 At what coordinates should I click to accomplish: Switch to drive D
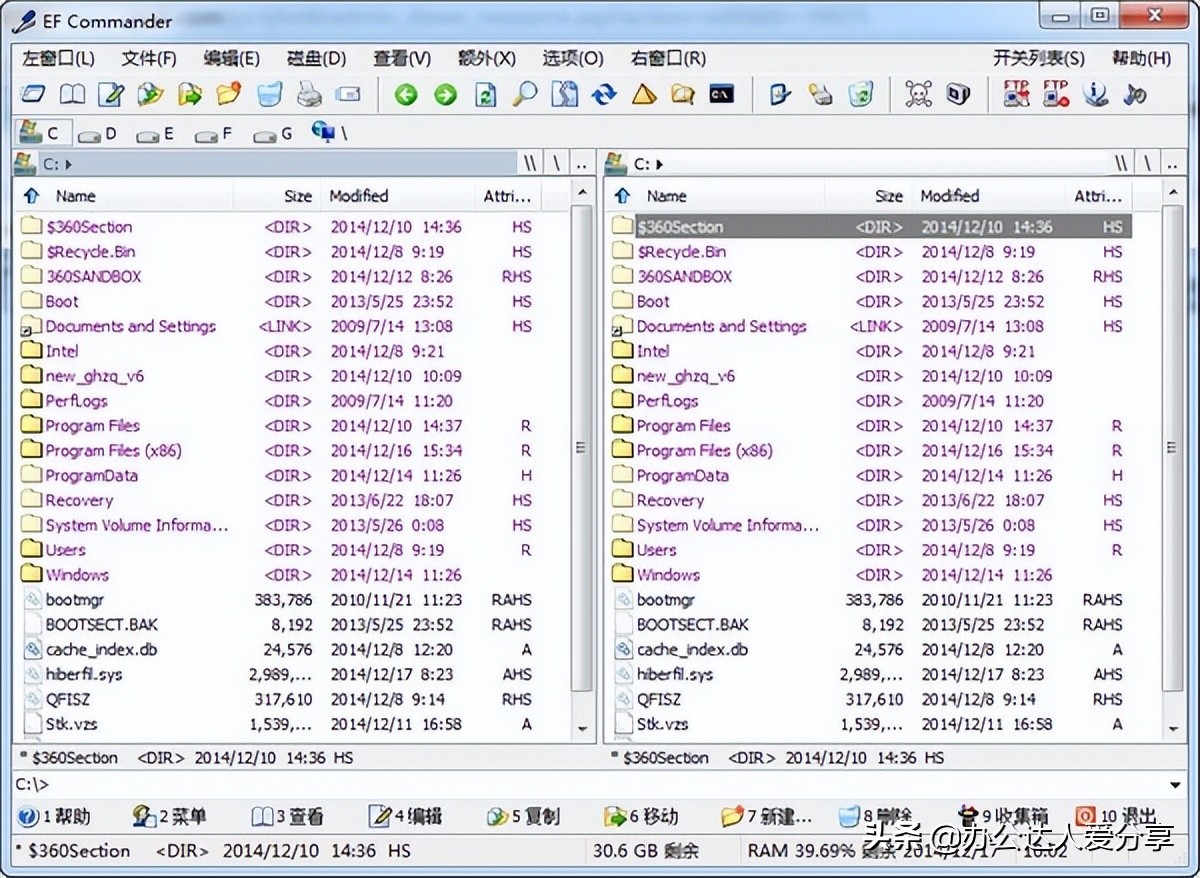(x=97, y=133)
